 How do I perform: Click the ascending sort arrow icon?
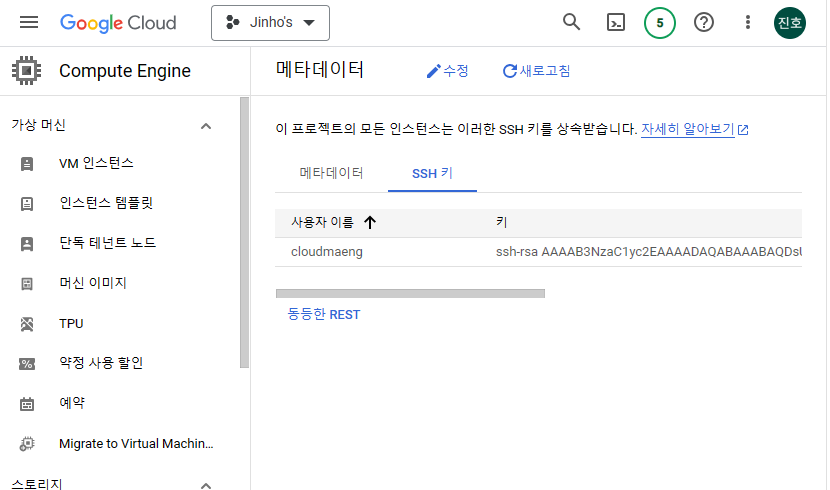[x=370, y=222]
